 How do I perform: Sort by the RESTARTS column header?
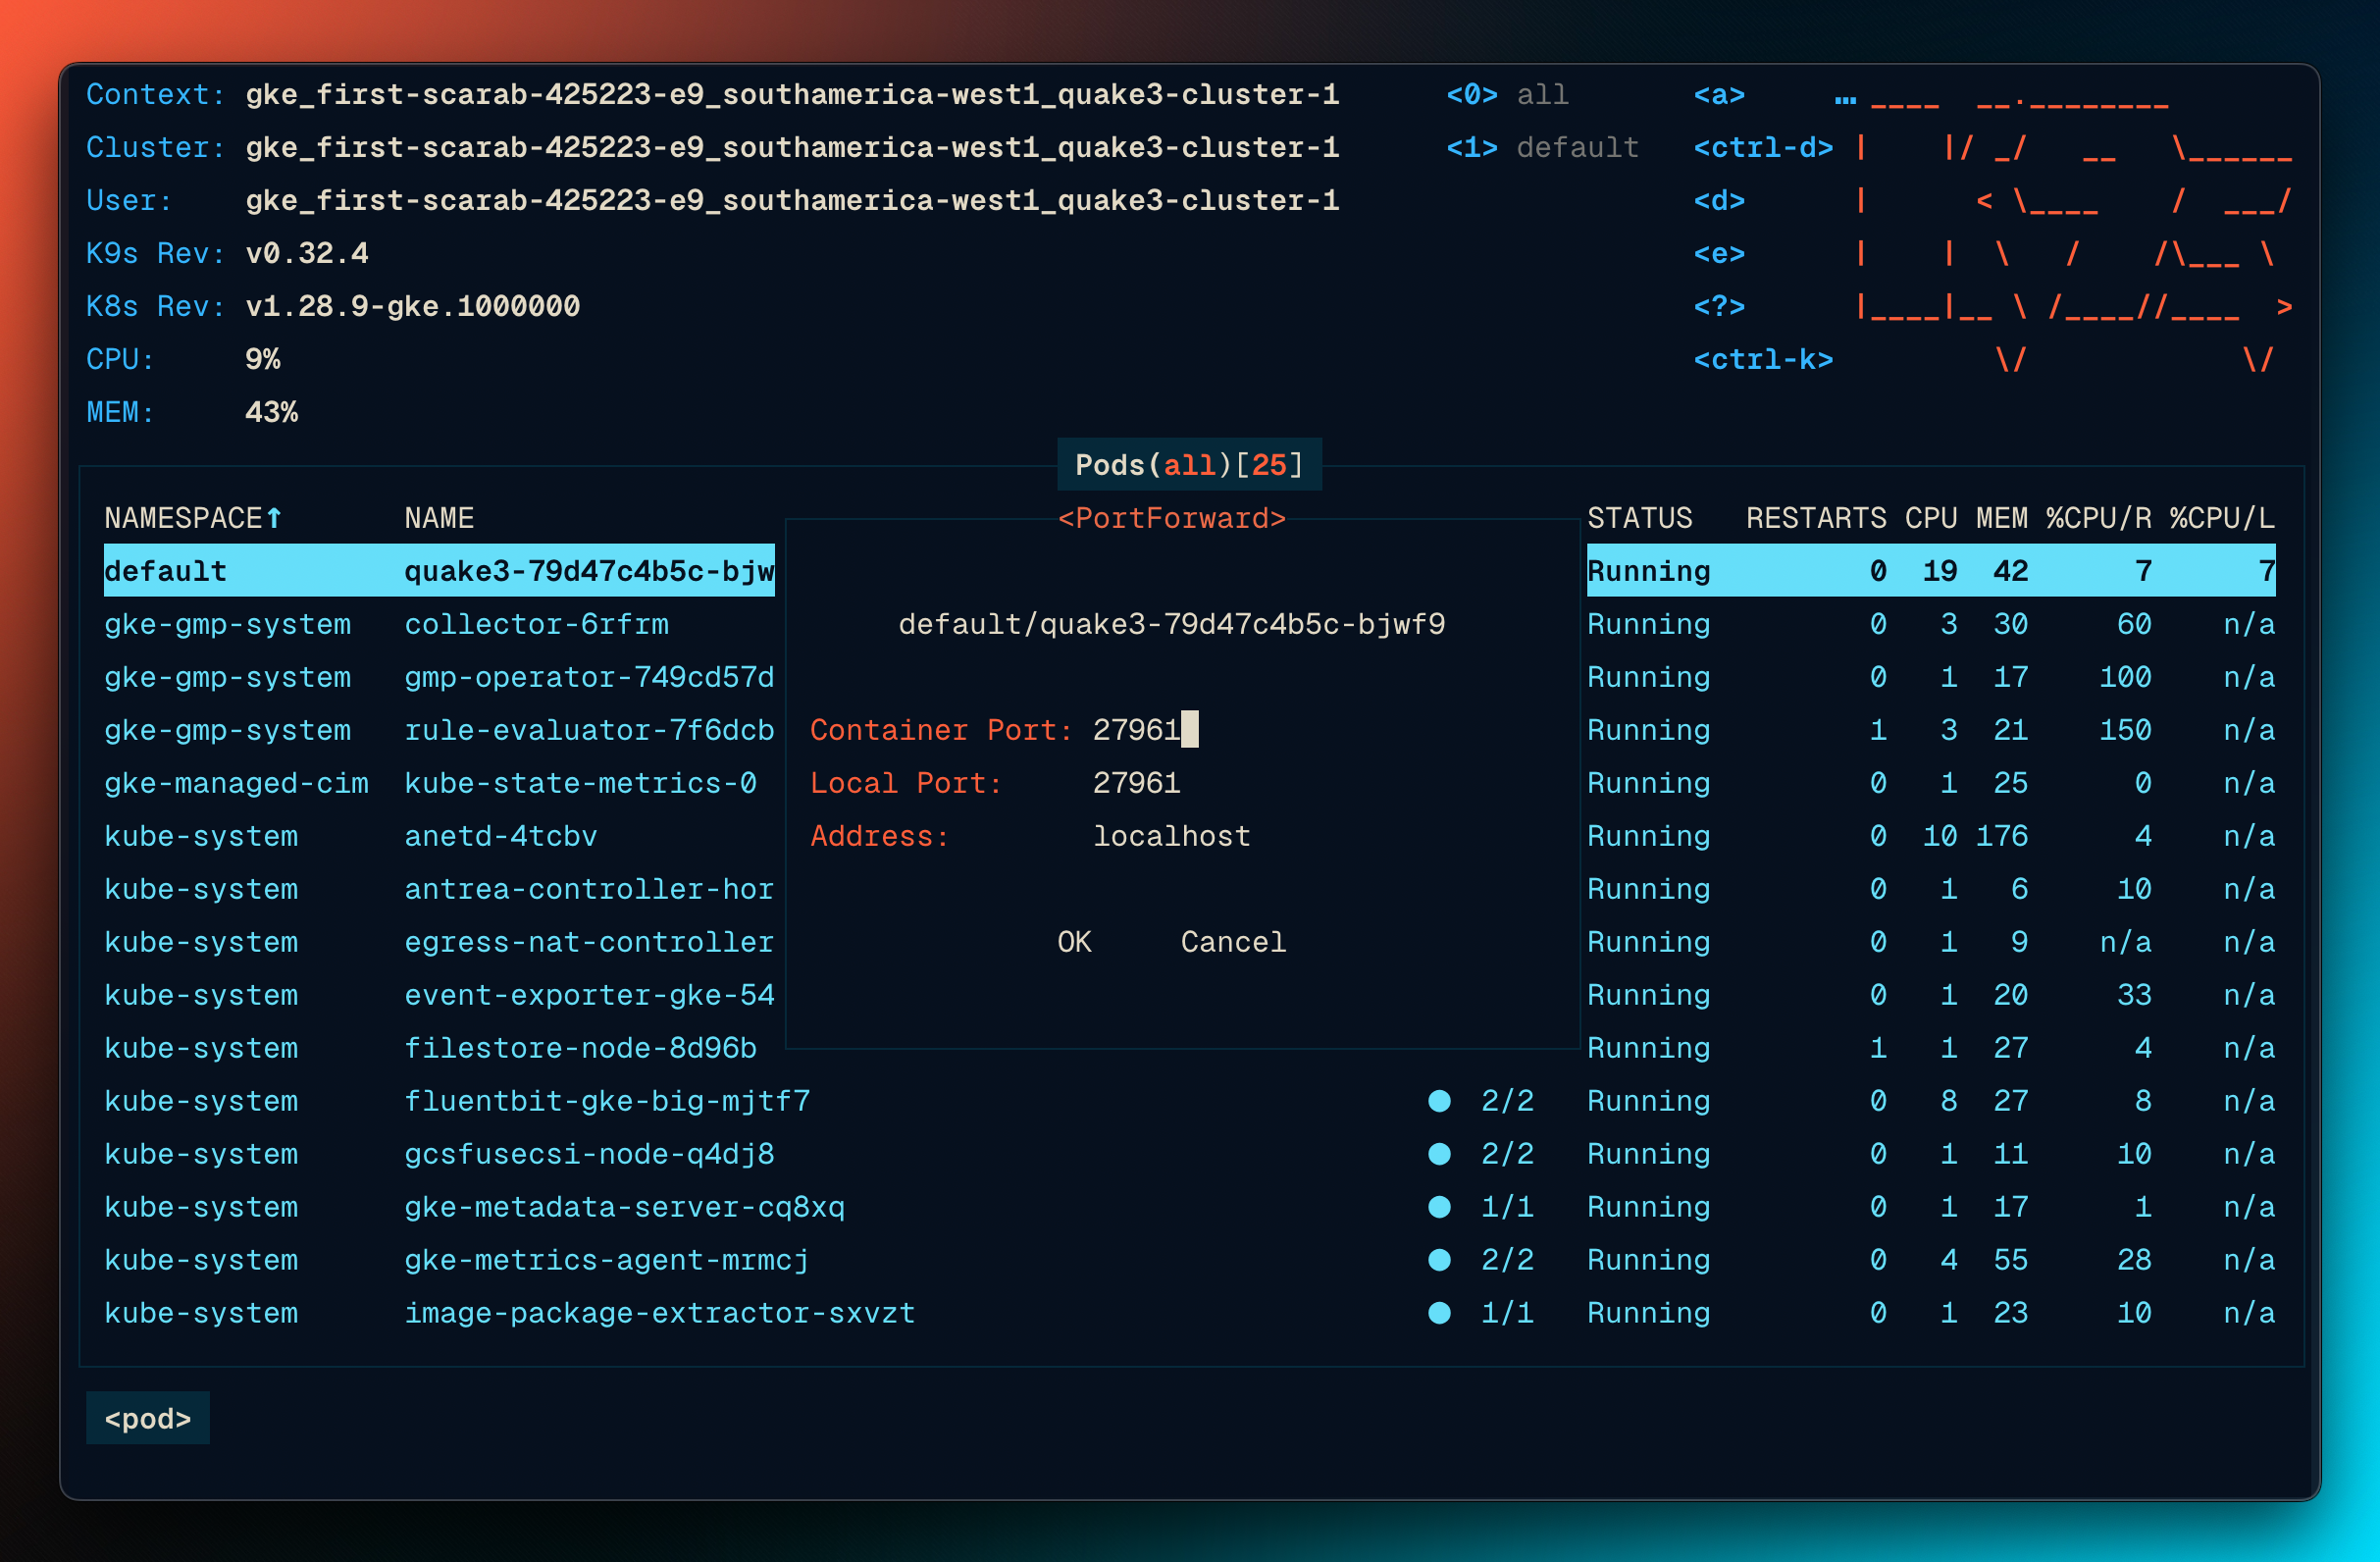[x=1816, y=518]
